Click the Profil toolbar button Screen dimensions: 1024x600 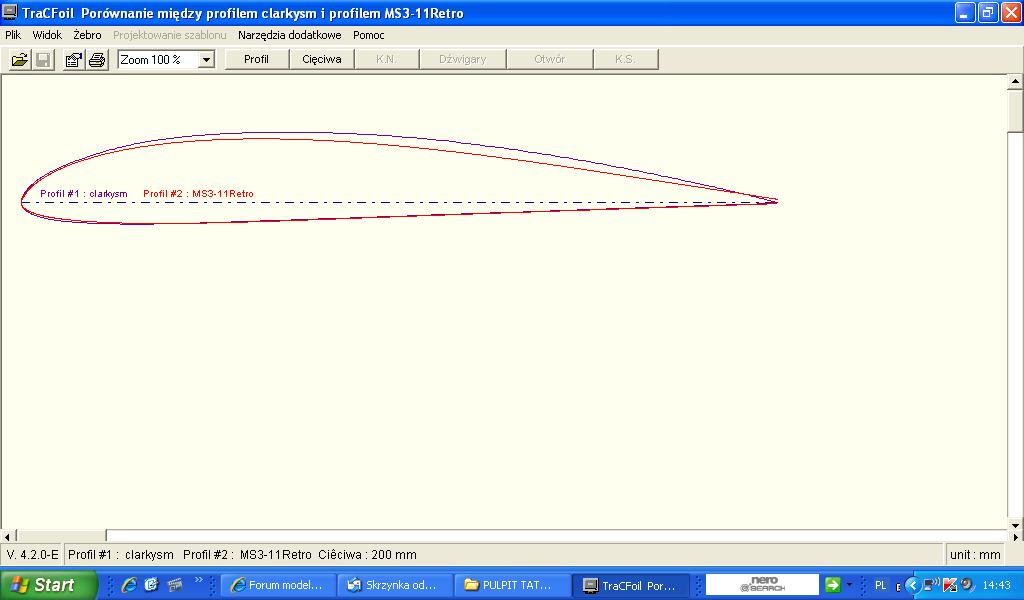click(x=257, y=59)
